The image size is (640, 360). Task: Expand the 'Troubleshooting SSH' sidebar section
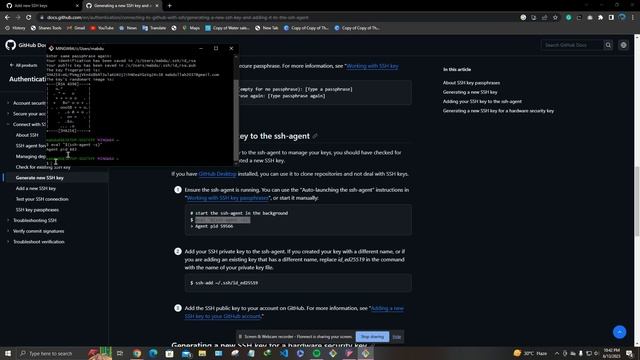32,220
